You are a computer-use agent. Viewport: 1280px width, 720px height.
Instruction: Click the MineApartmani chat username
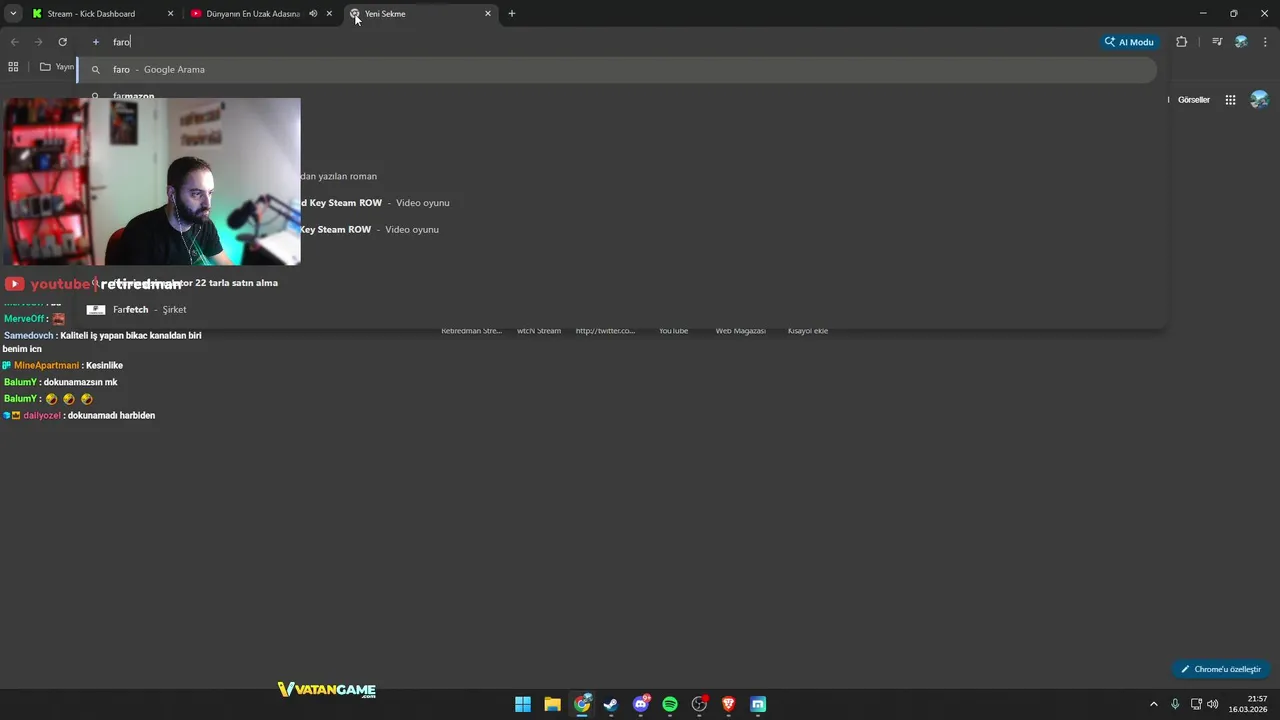click(46, 366)
